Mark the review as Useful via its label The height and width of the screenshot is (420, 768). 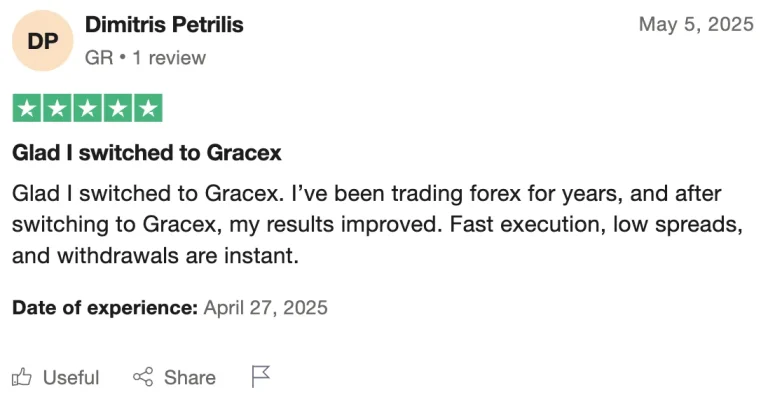[71, 378]
